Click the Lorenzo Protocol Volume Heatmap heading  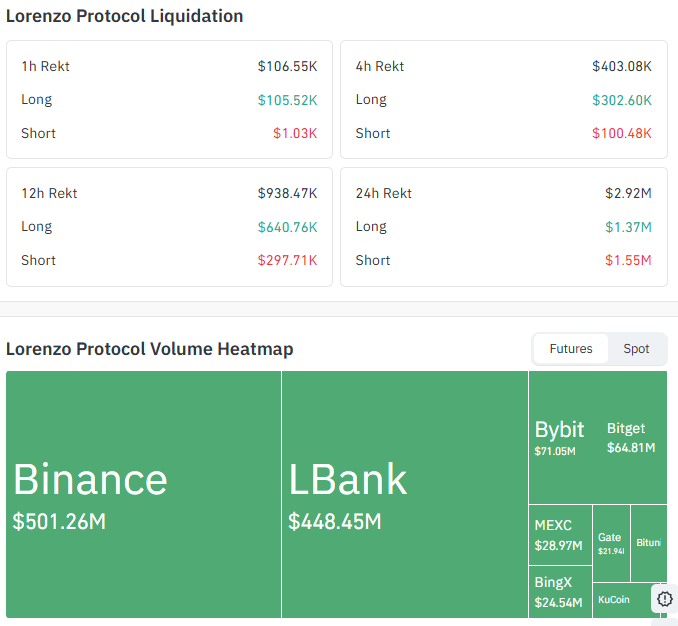[150, 349]
